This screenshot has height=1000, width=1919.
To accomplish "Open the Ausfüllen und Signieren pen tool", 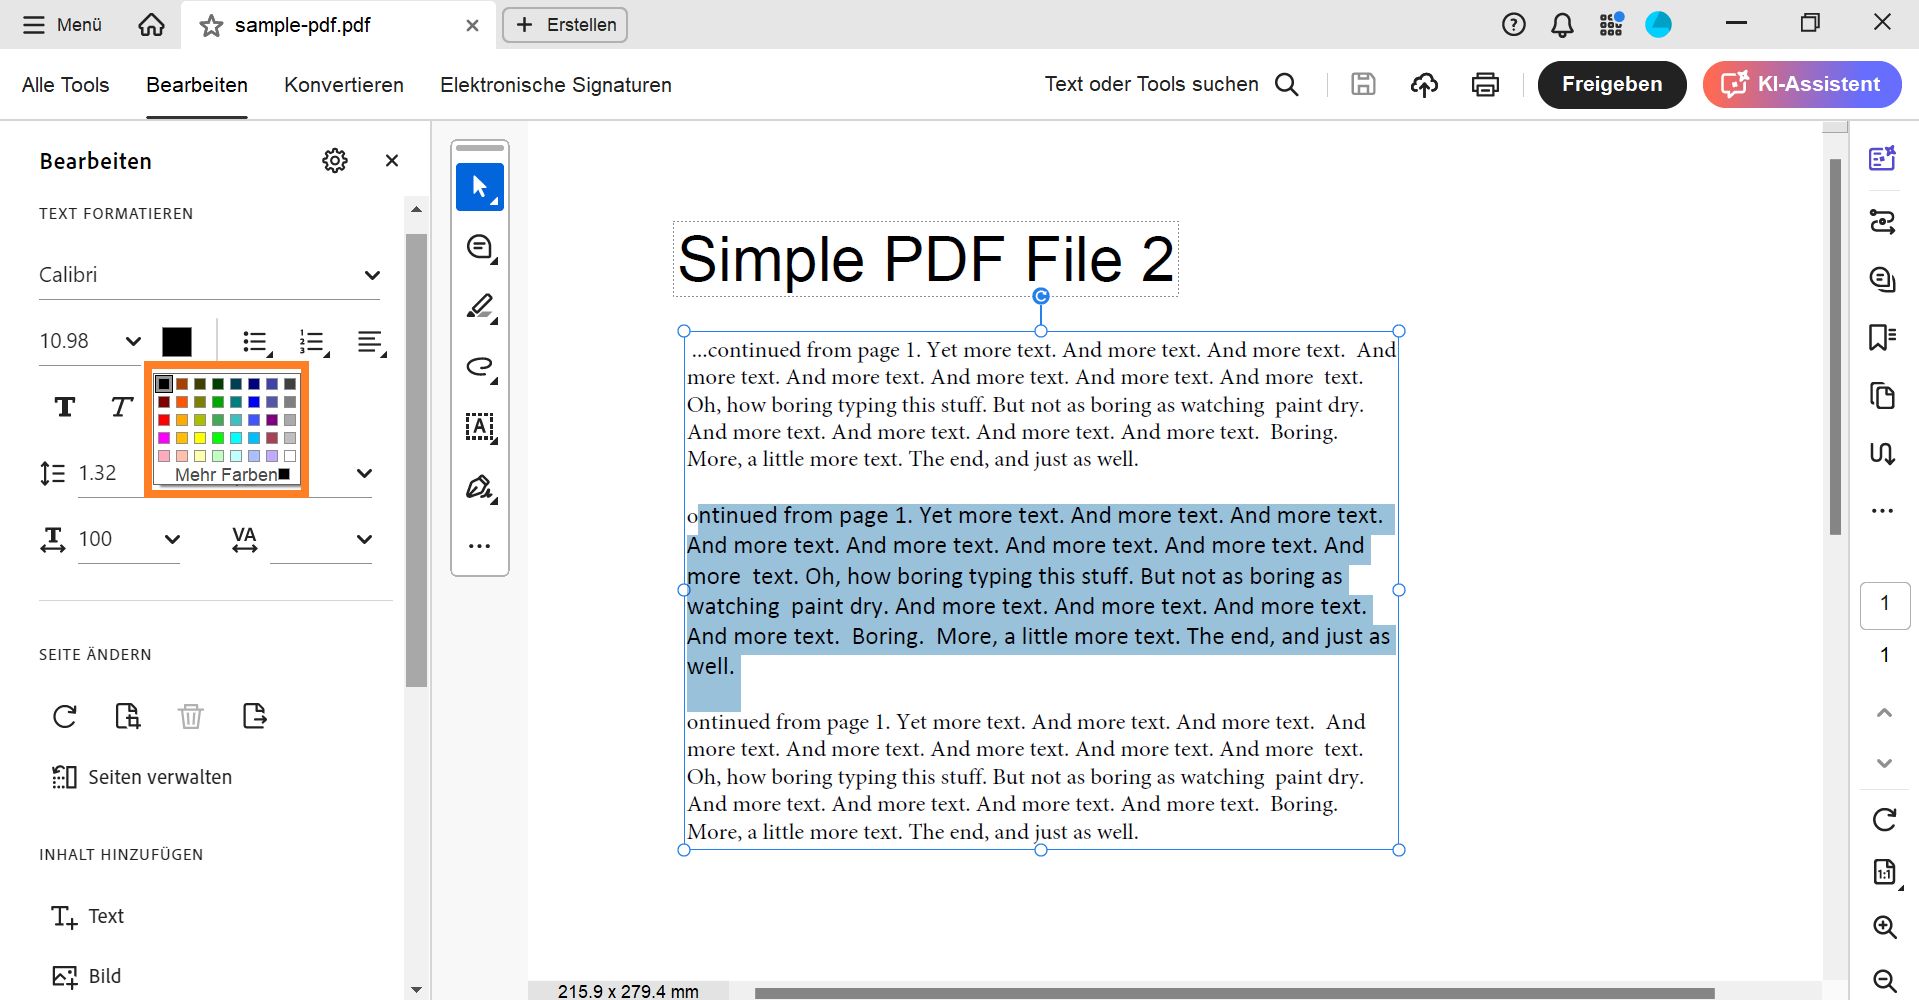I will [480, 487].
